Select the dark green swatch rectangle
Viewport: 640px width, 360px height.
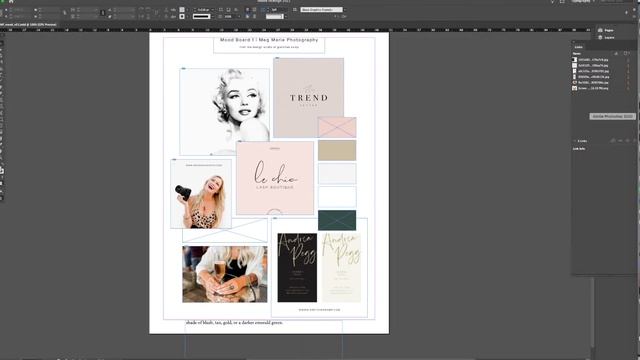pyautogui.click(x=337, y=220)
